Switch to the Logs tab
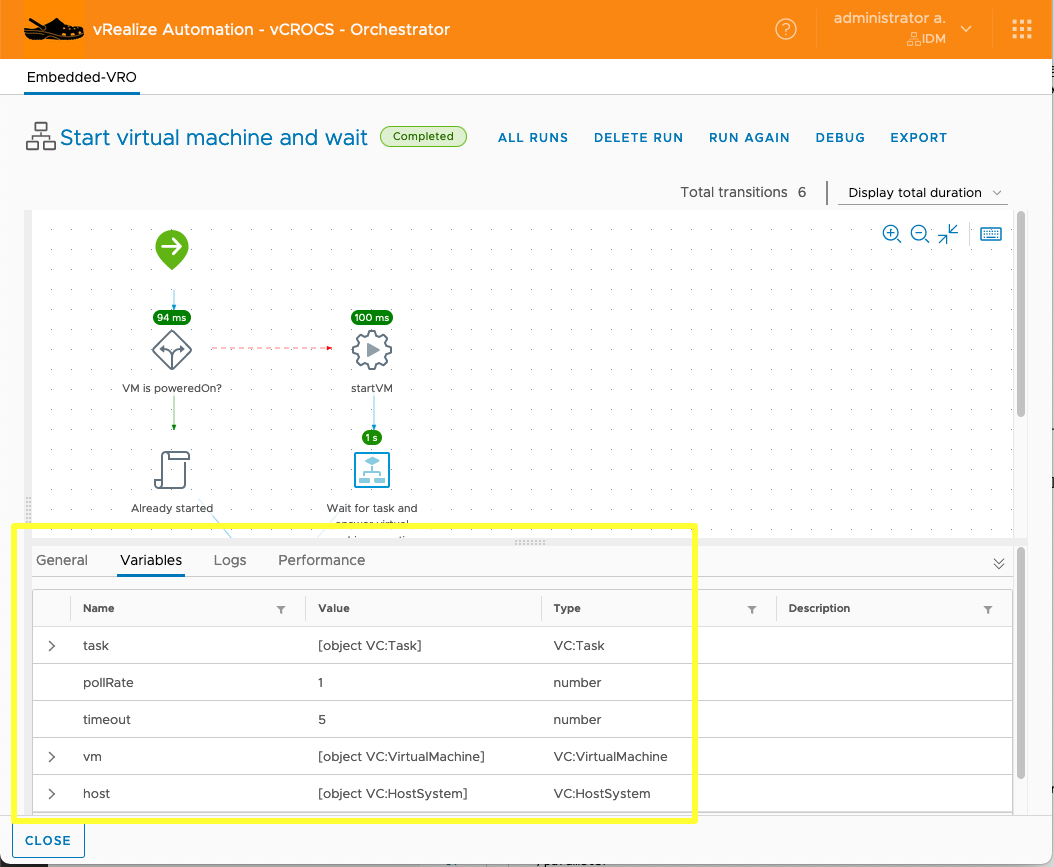 [230, 560]
